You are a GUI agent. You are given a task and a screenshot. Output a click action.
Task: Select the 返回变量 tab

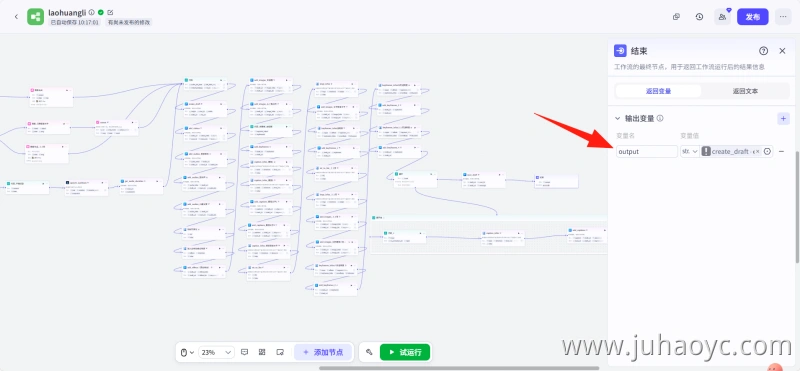coord(658,91)
